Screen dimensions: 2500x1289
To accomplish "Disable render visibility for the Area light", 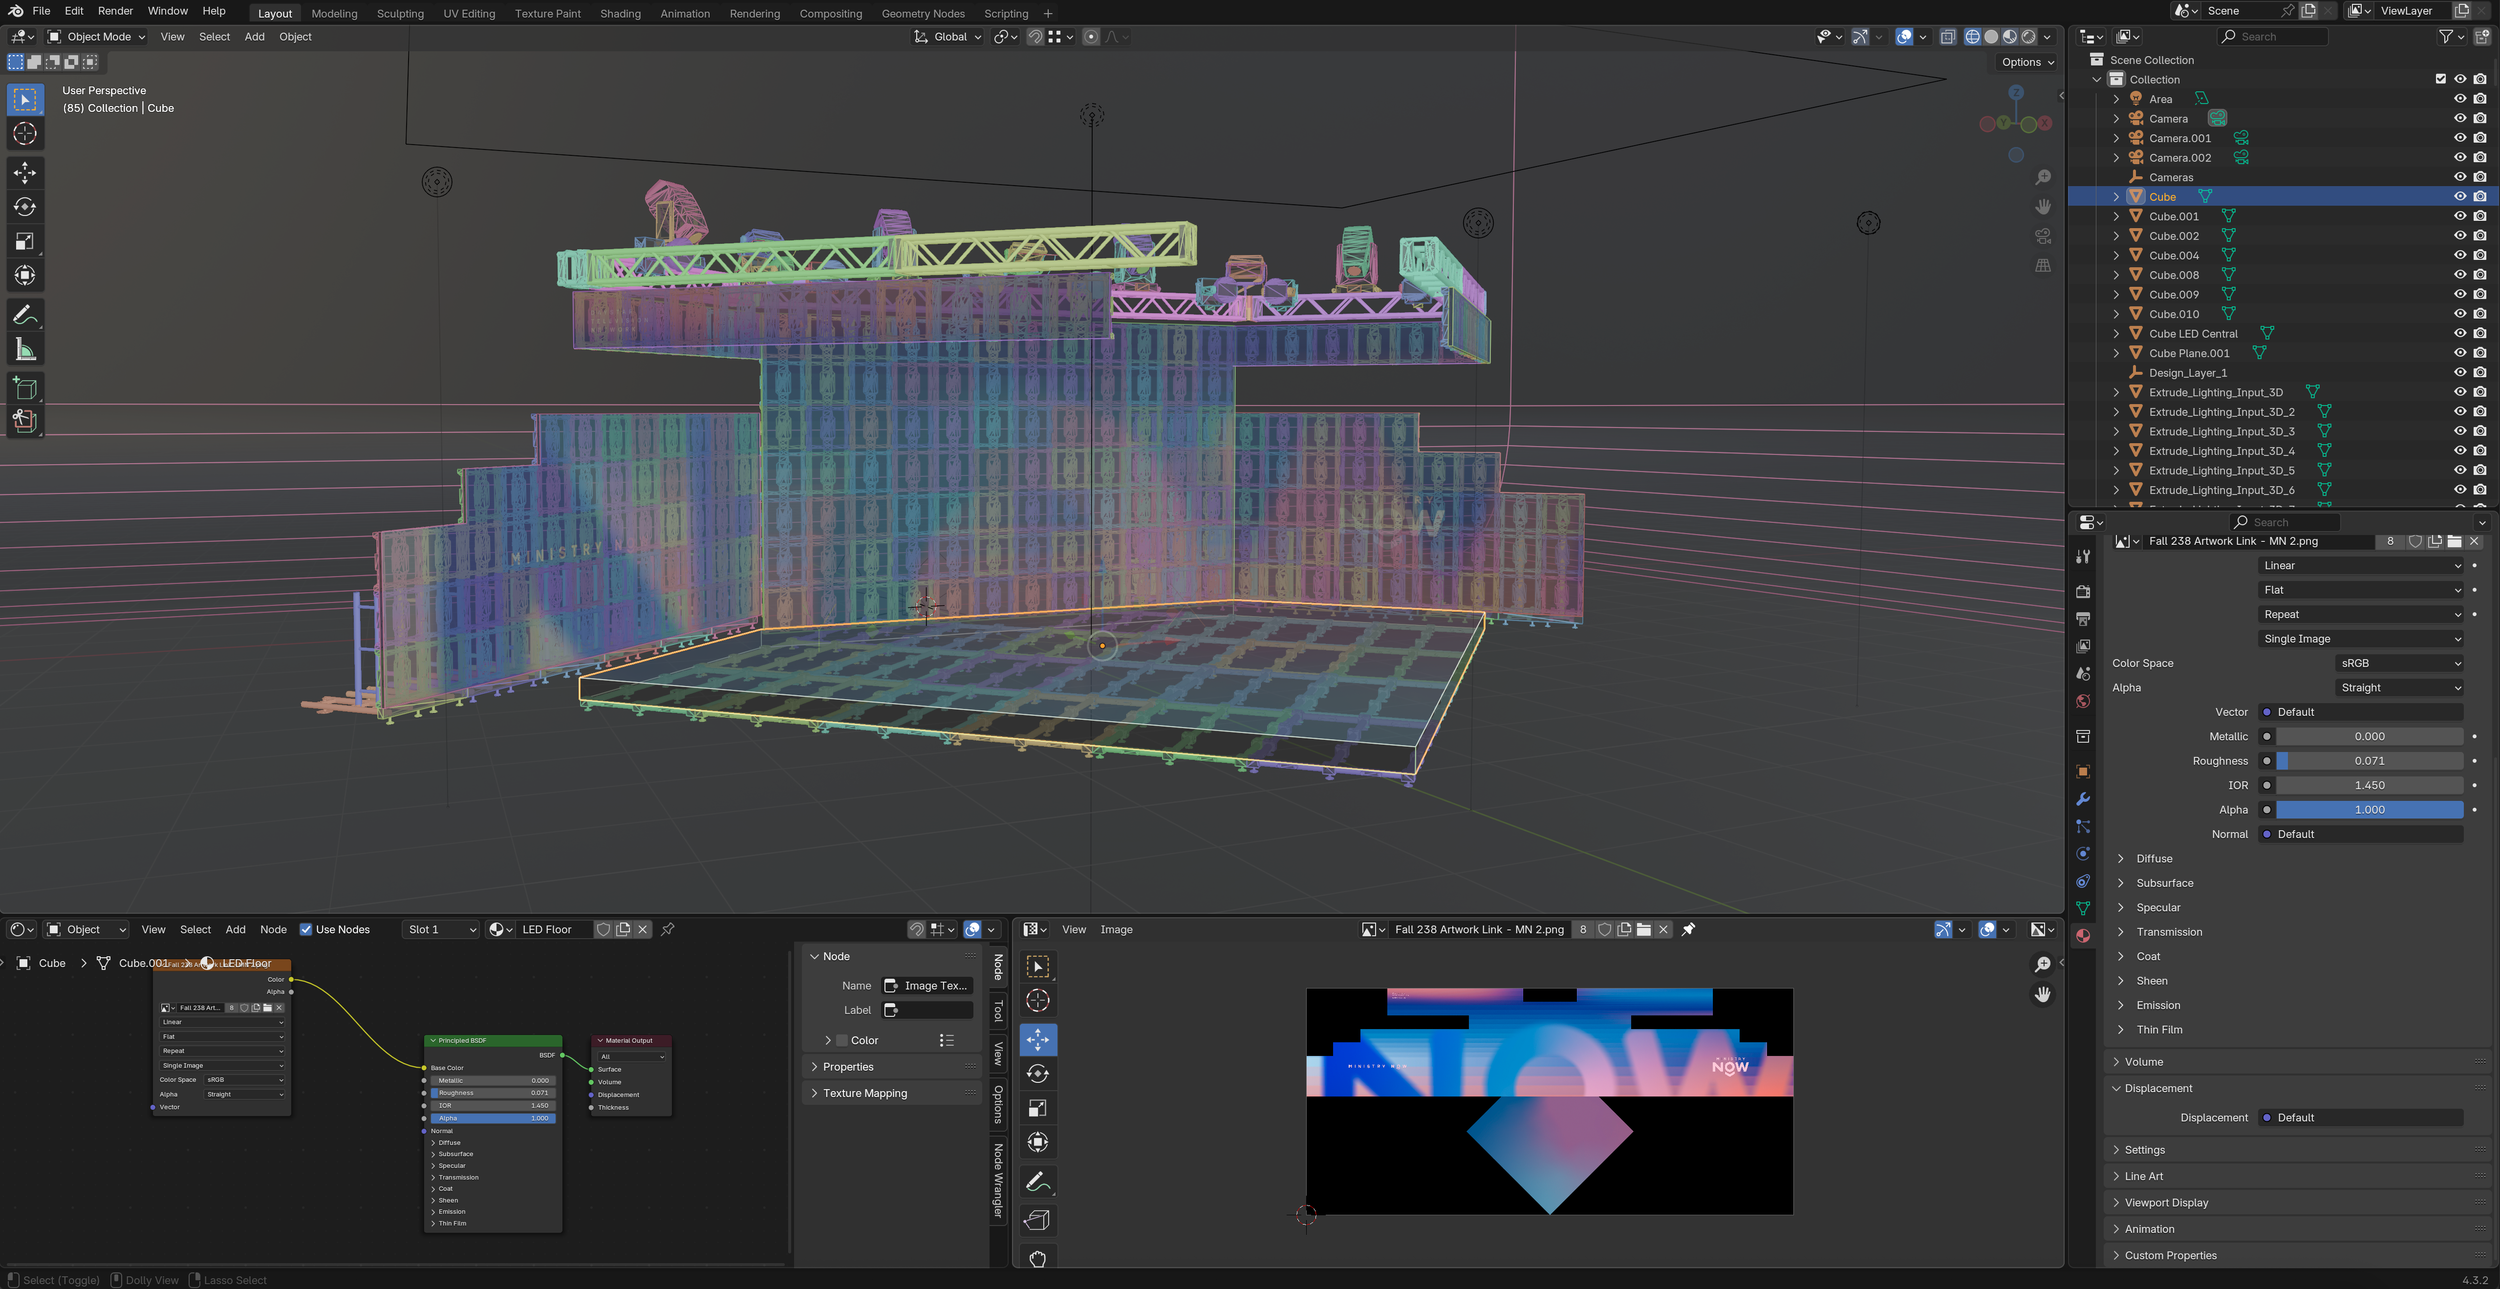I will [2480, 98].
